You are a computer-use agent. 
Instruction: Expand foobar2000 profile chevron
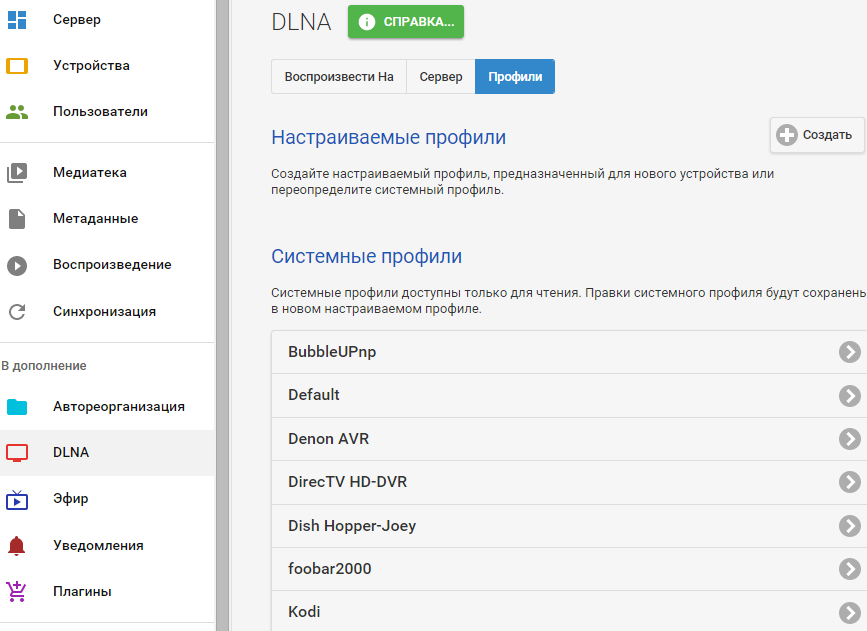point(850,569)
